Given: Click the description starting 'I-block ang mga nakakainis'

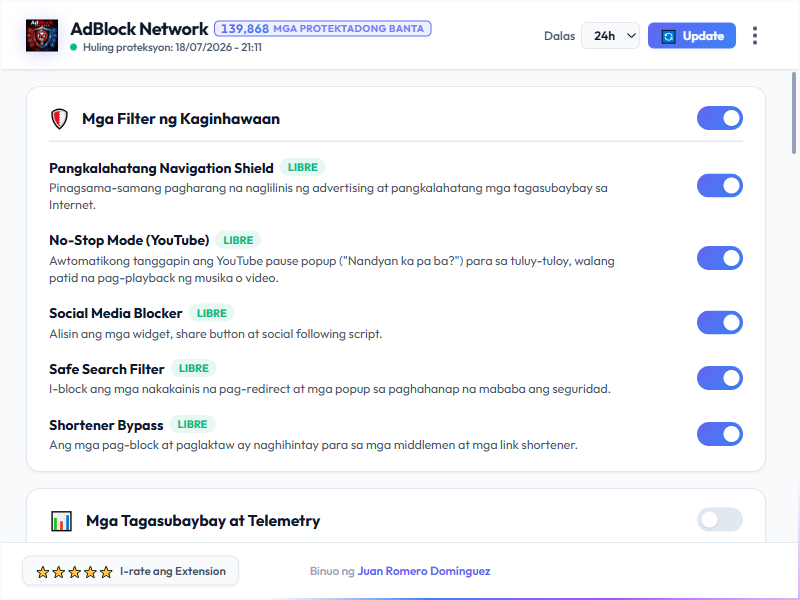Looking at the screenshot, I should click(x=330, y=389).
